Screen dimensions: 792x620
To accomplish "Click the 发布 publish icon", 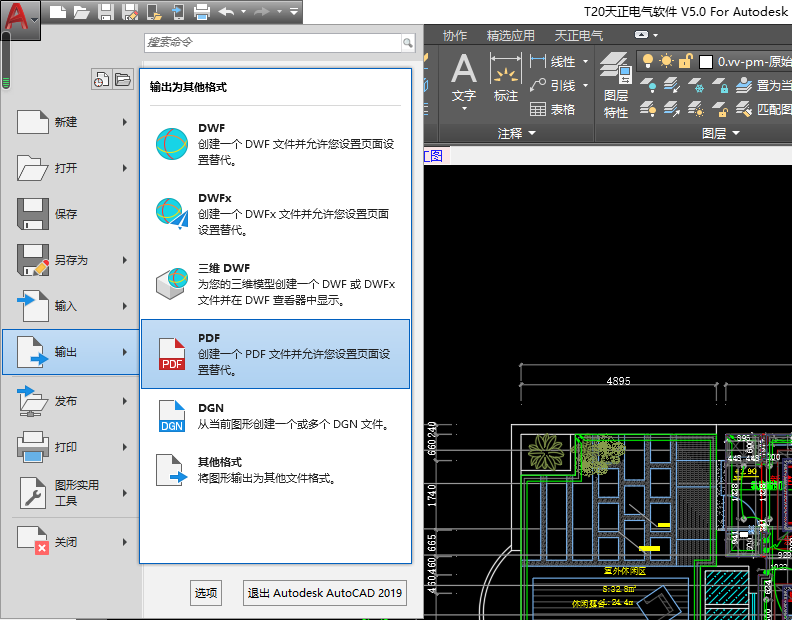I will [32, 401].
